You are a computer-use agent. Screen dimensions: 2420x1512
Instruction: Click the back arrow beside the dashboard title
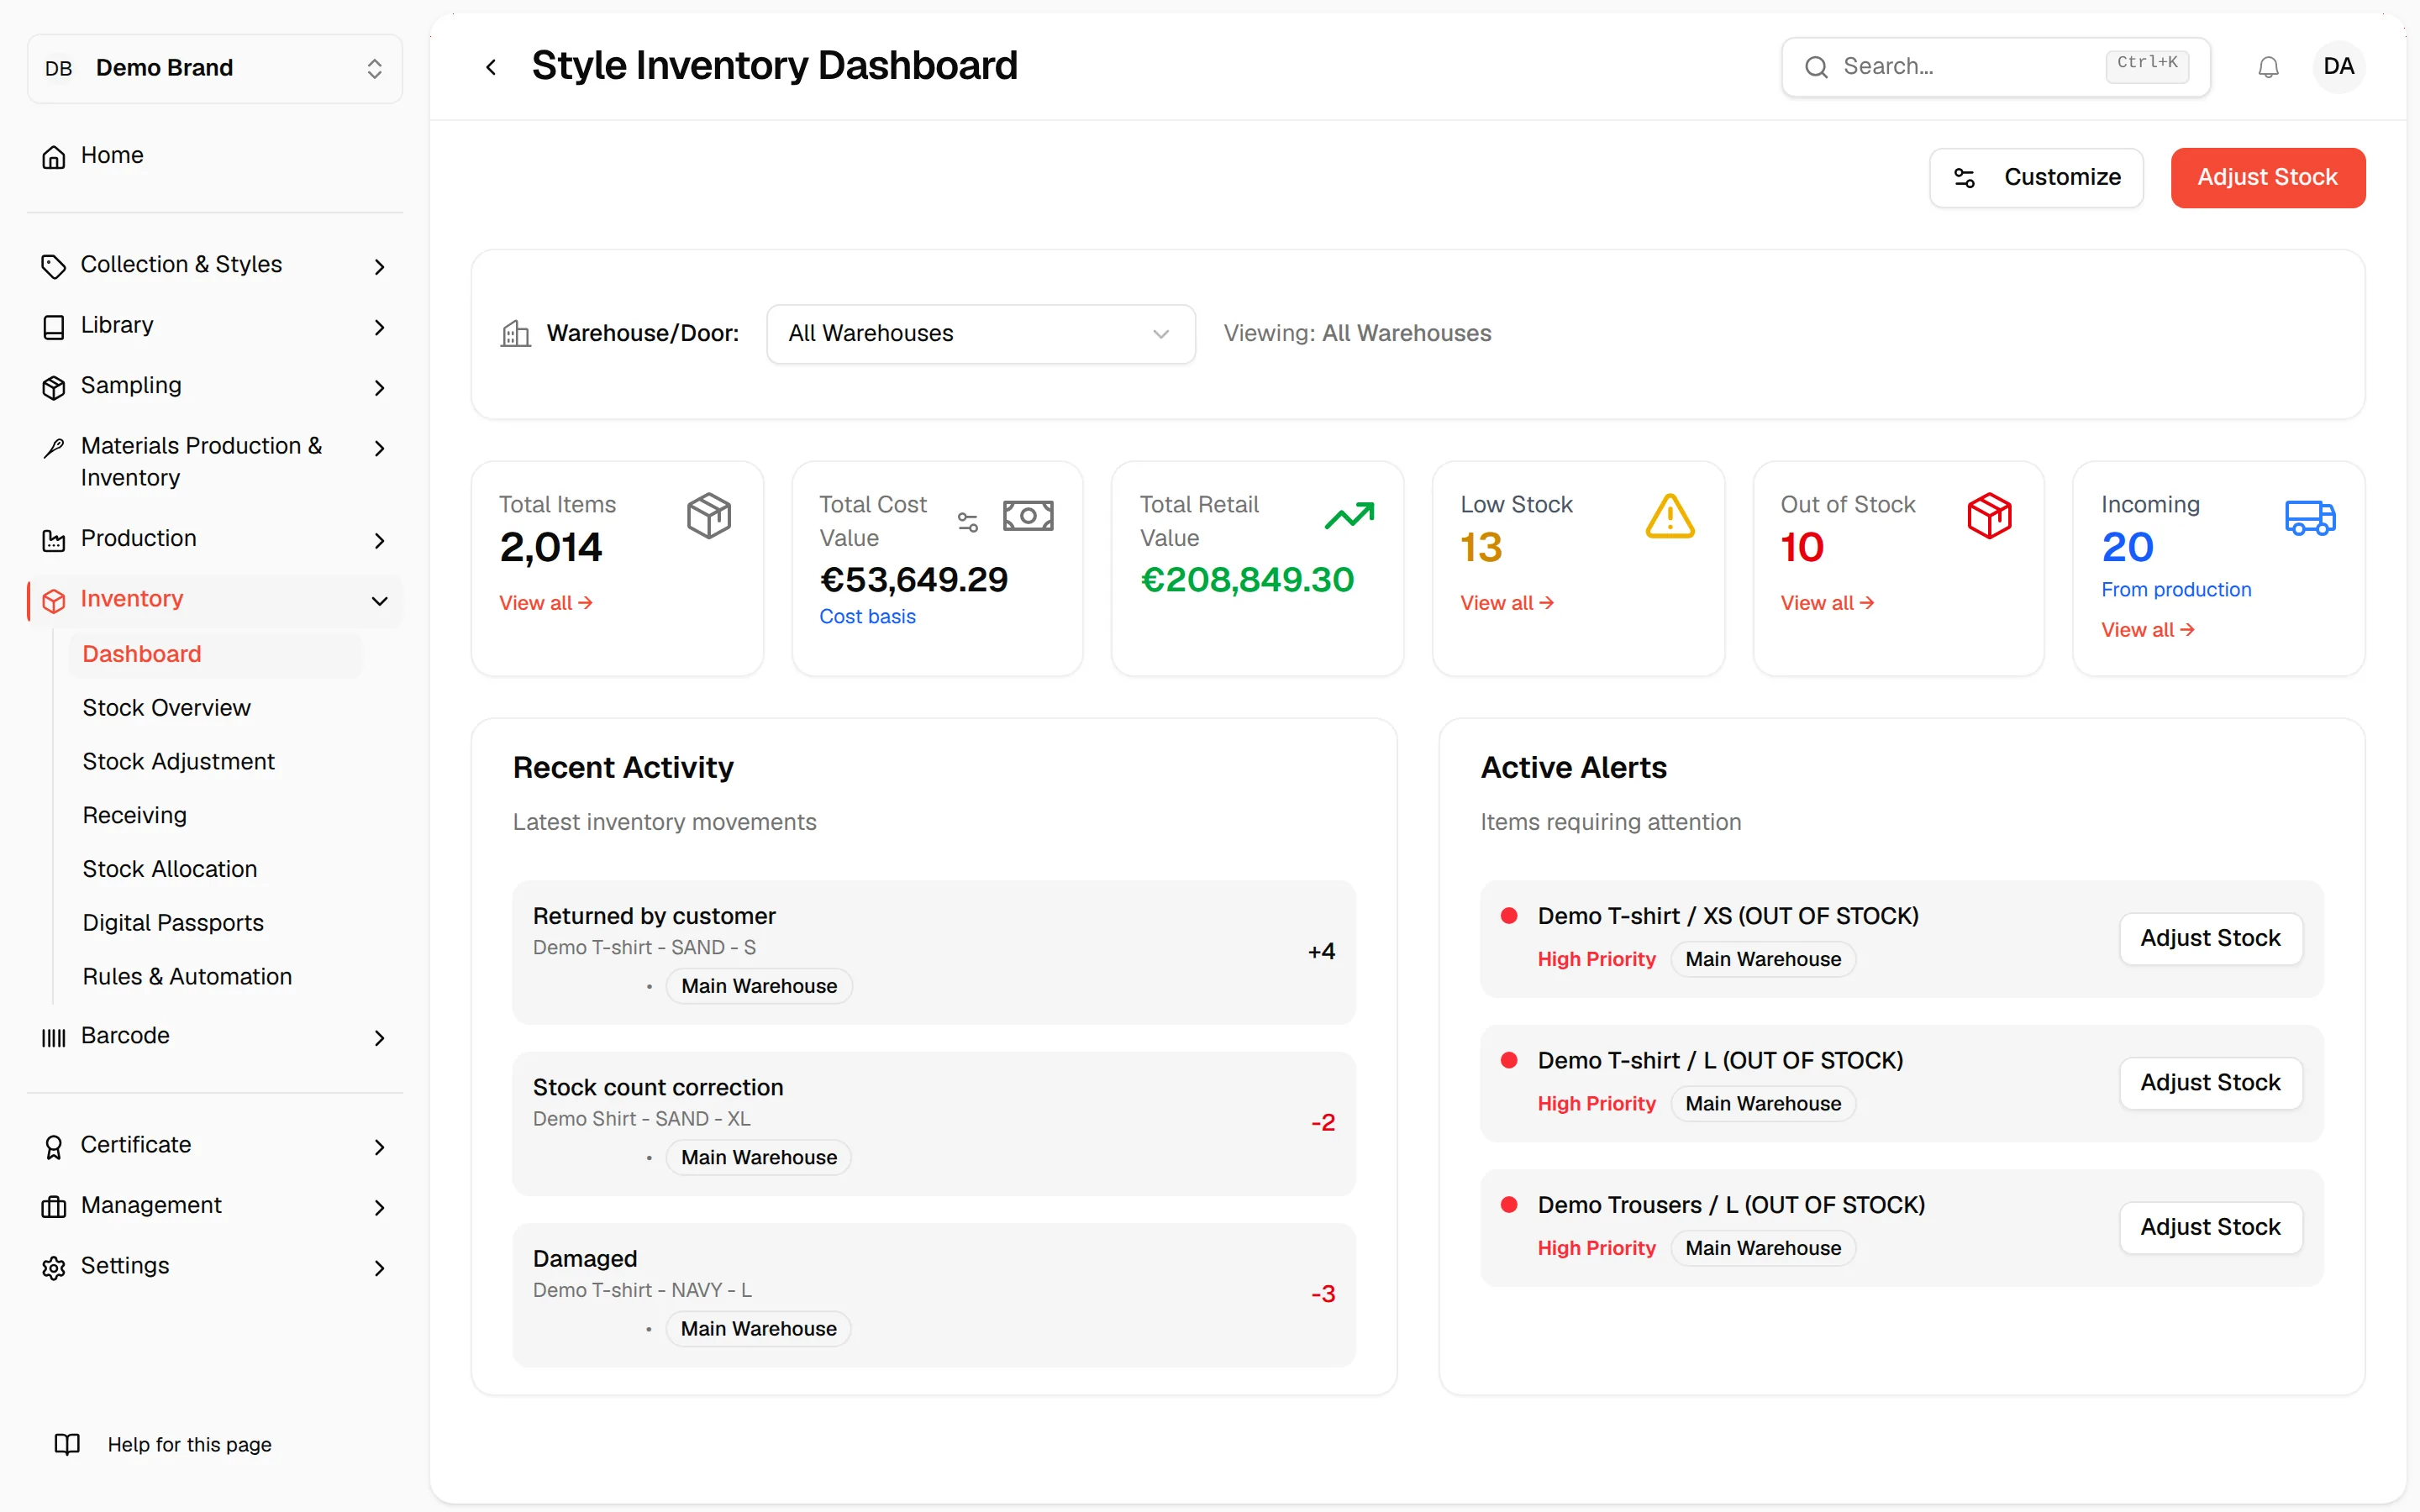click(491, 67)
